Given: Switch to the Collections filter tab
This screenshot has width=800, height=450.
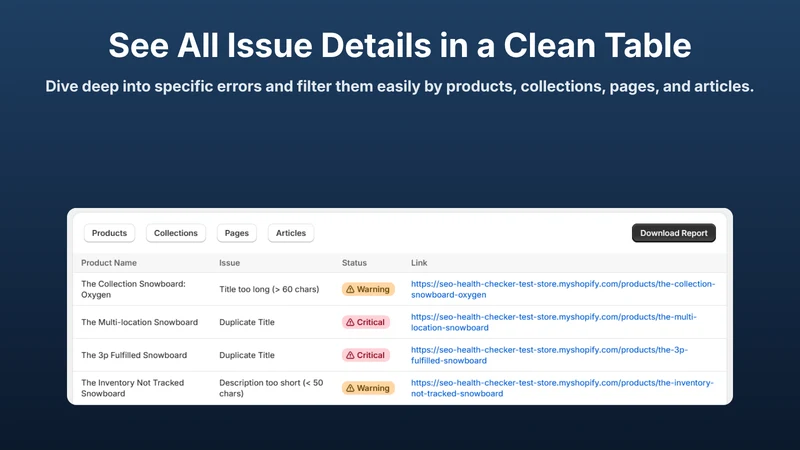Looking at the screenshot, I should point(176,233).
